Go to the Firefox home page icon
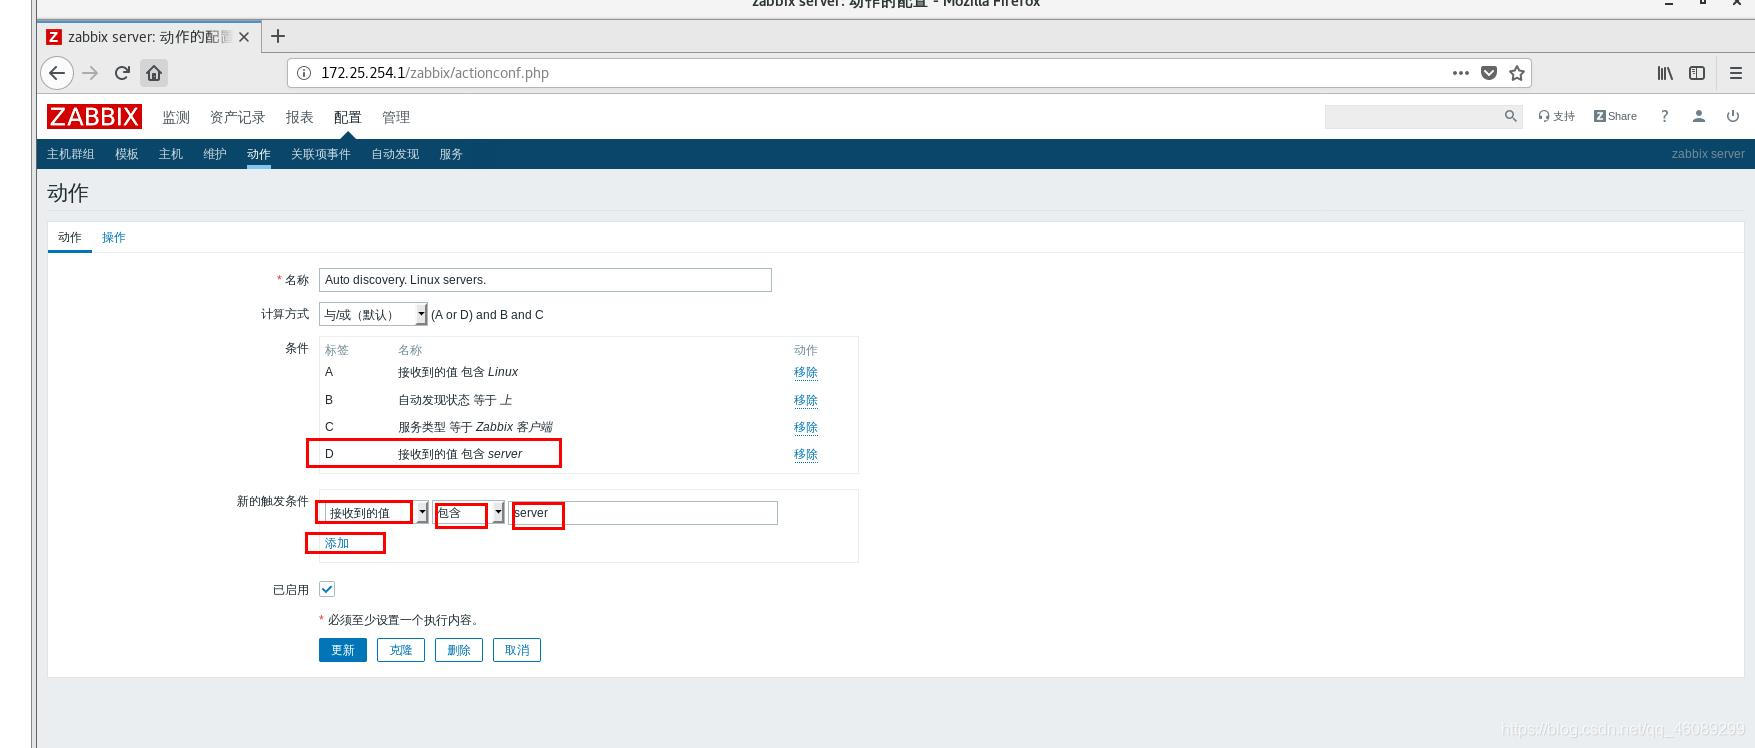This screenshot has height=748, width=1755. point(154,73)
